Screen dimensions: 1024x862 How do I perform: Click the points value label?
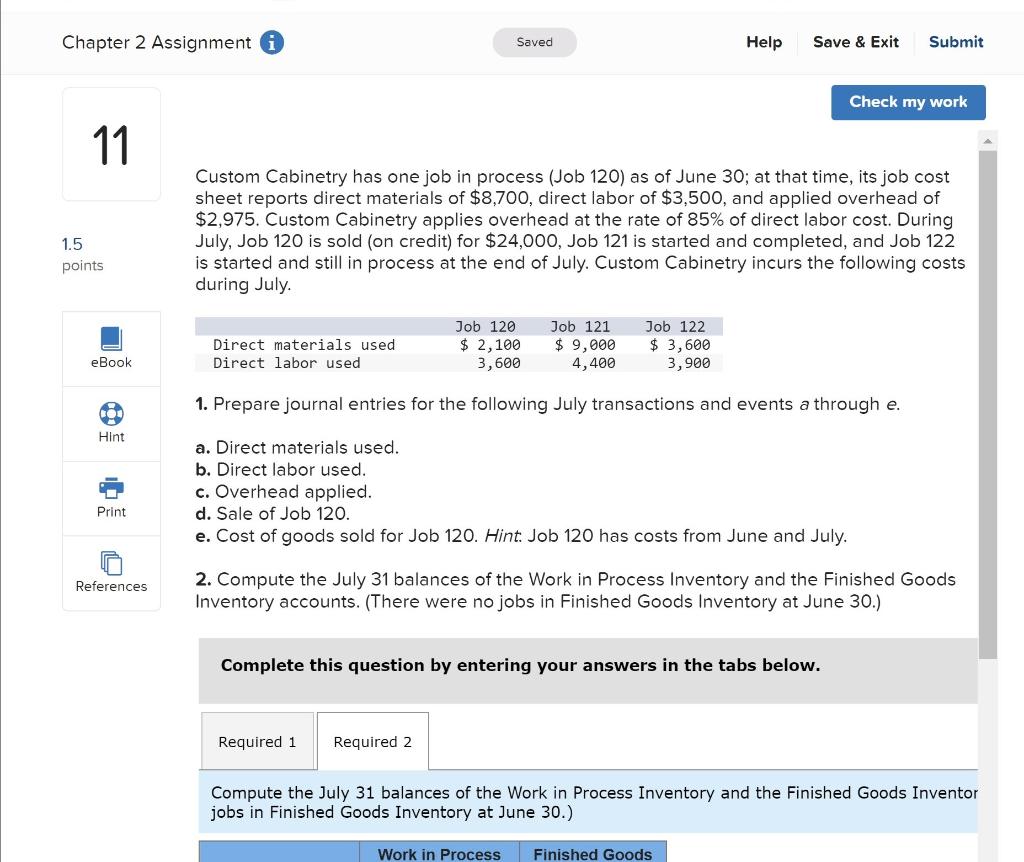click(x=80, y=254)
